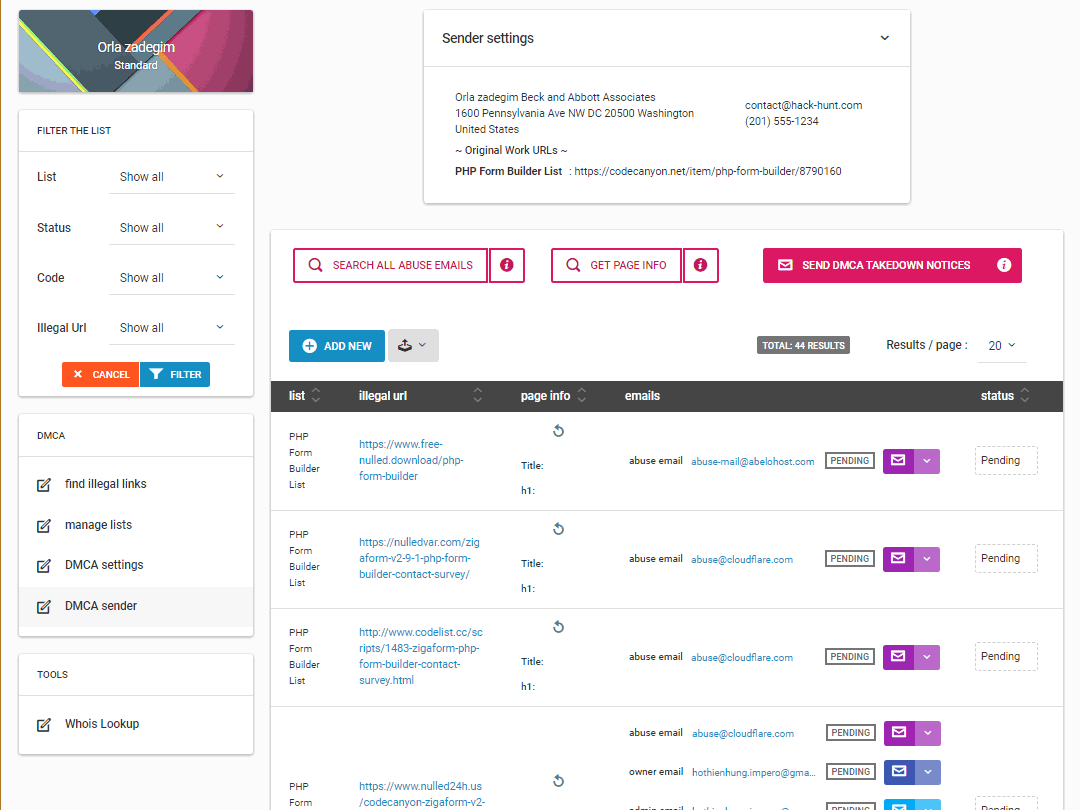The height and width of the screenshot is (810, 1080).
Task: Click Pending status box in free-nulled.download row
Action: [x=1006, y=461]
